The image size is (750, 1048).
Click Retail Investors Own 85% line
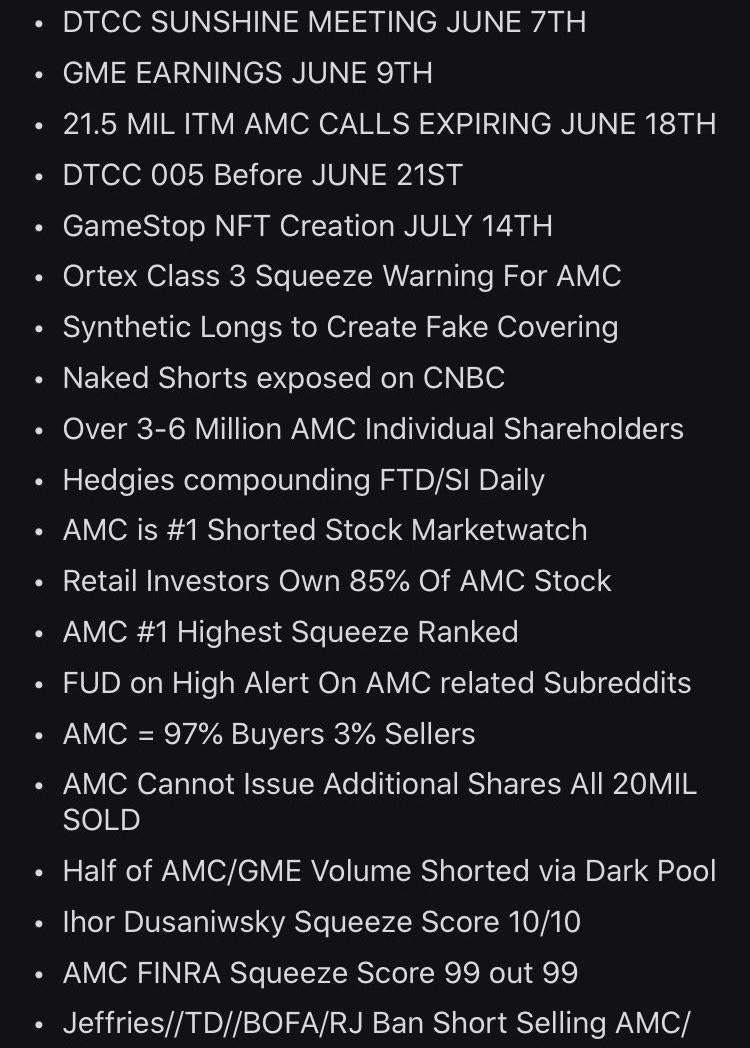(337, 581)
